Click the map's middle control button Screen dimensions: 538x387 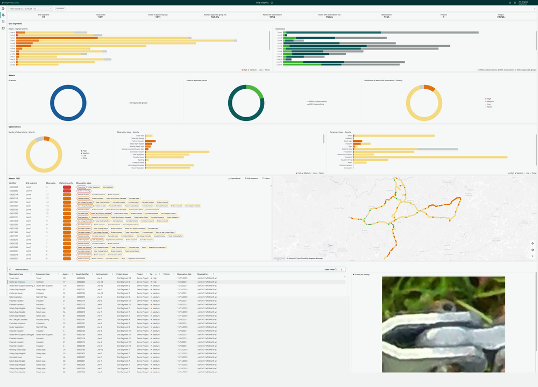(533, 250)
